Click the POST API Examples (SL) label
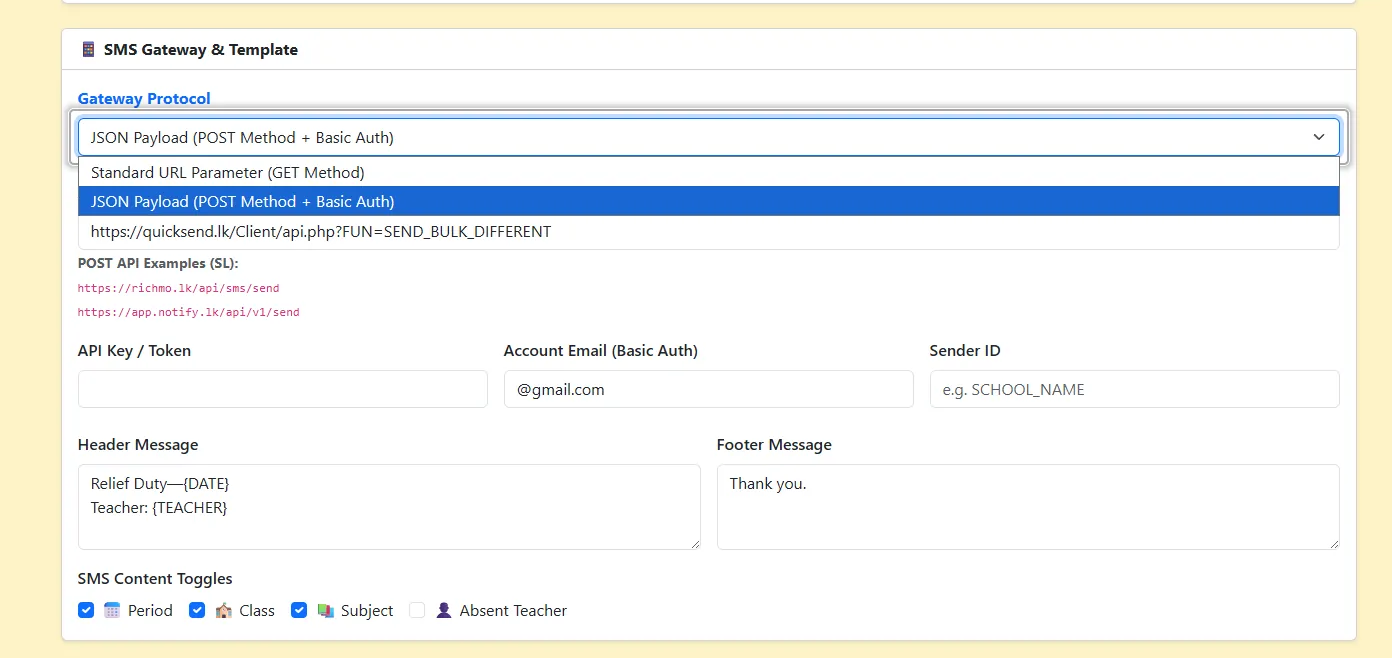The width and height of the screenshot is (1392, 658). click(x=158, y=264)
